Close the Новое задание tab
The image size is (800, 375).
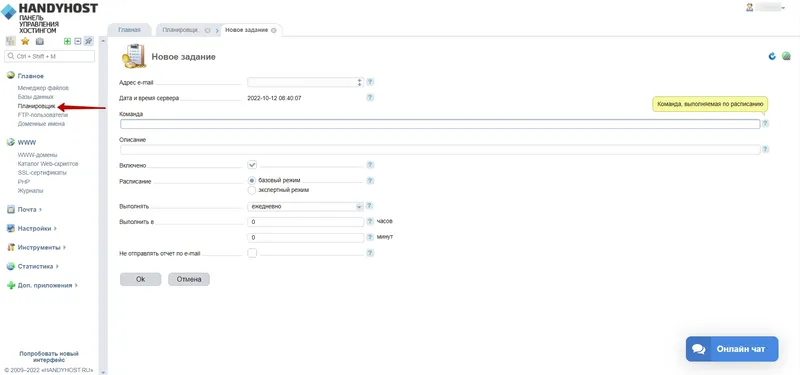coord(274,31)
